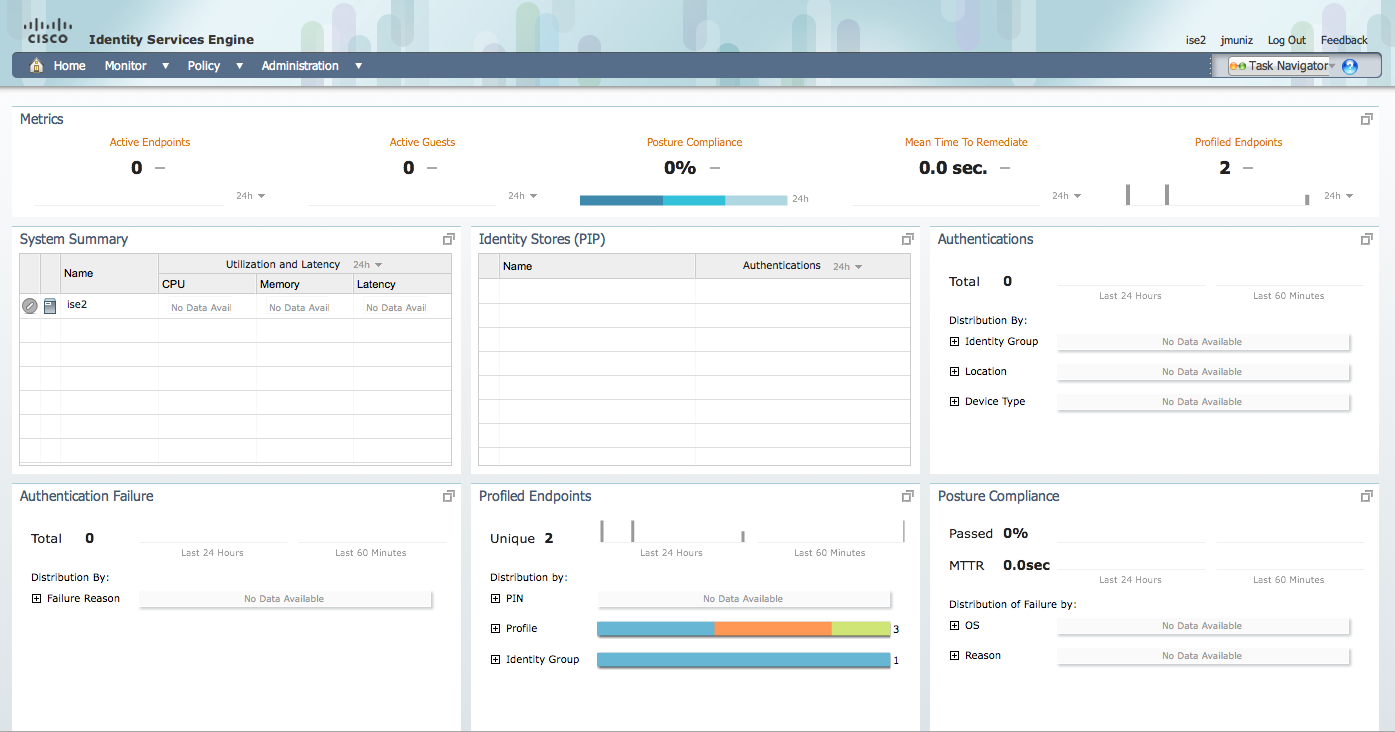Open the help globe icon

(x=1350, y=67)
